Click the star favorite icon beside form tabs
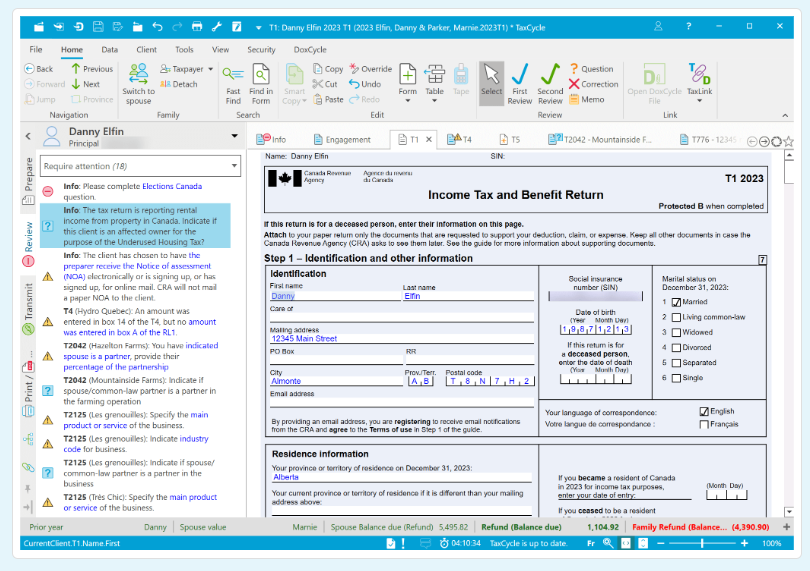This screenshot has height=571, width=810. (788, 141)
